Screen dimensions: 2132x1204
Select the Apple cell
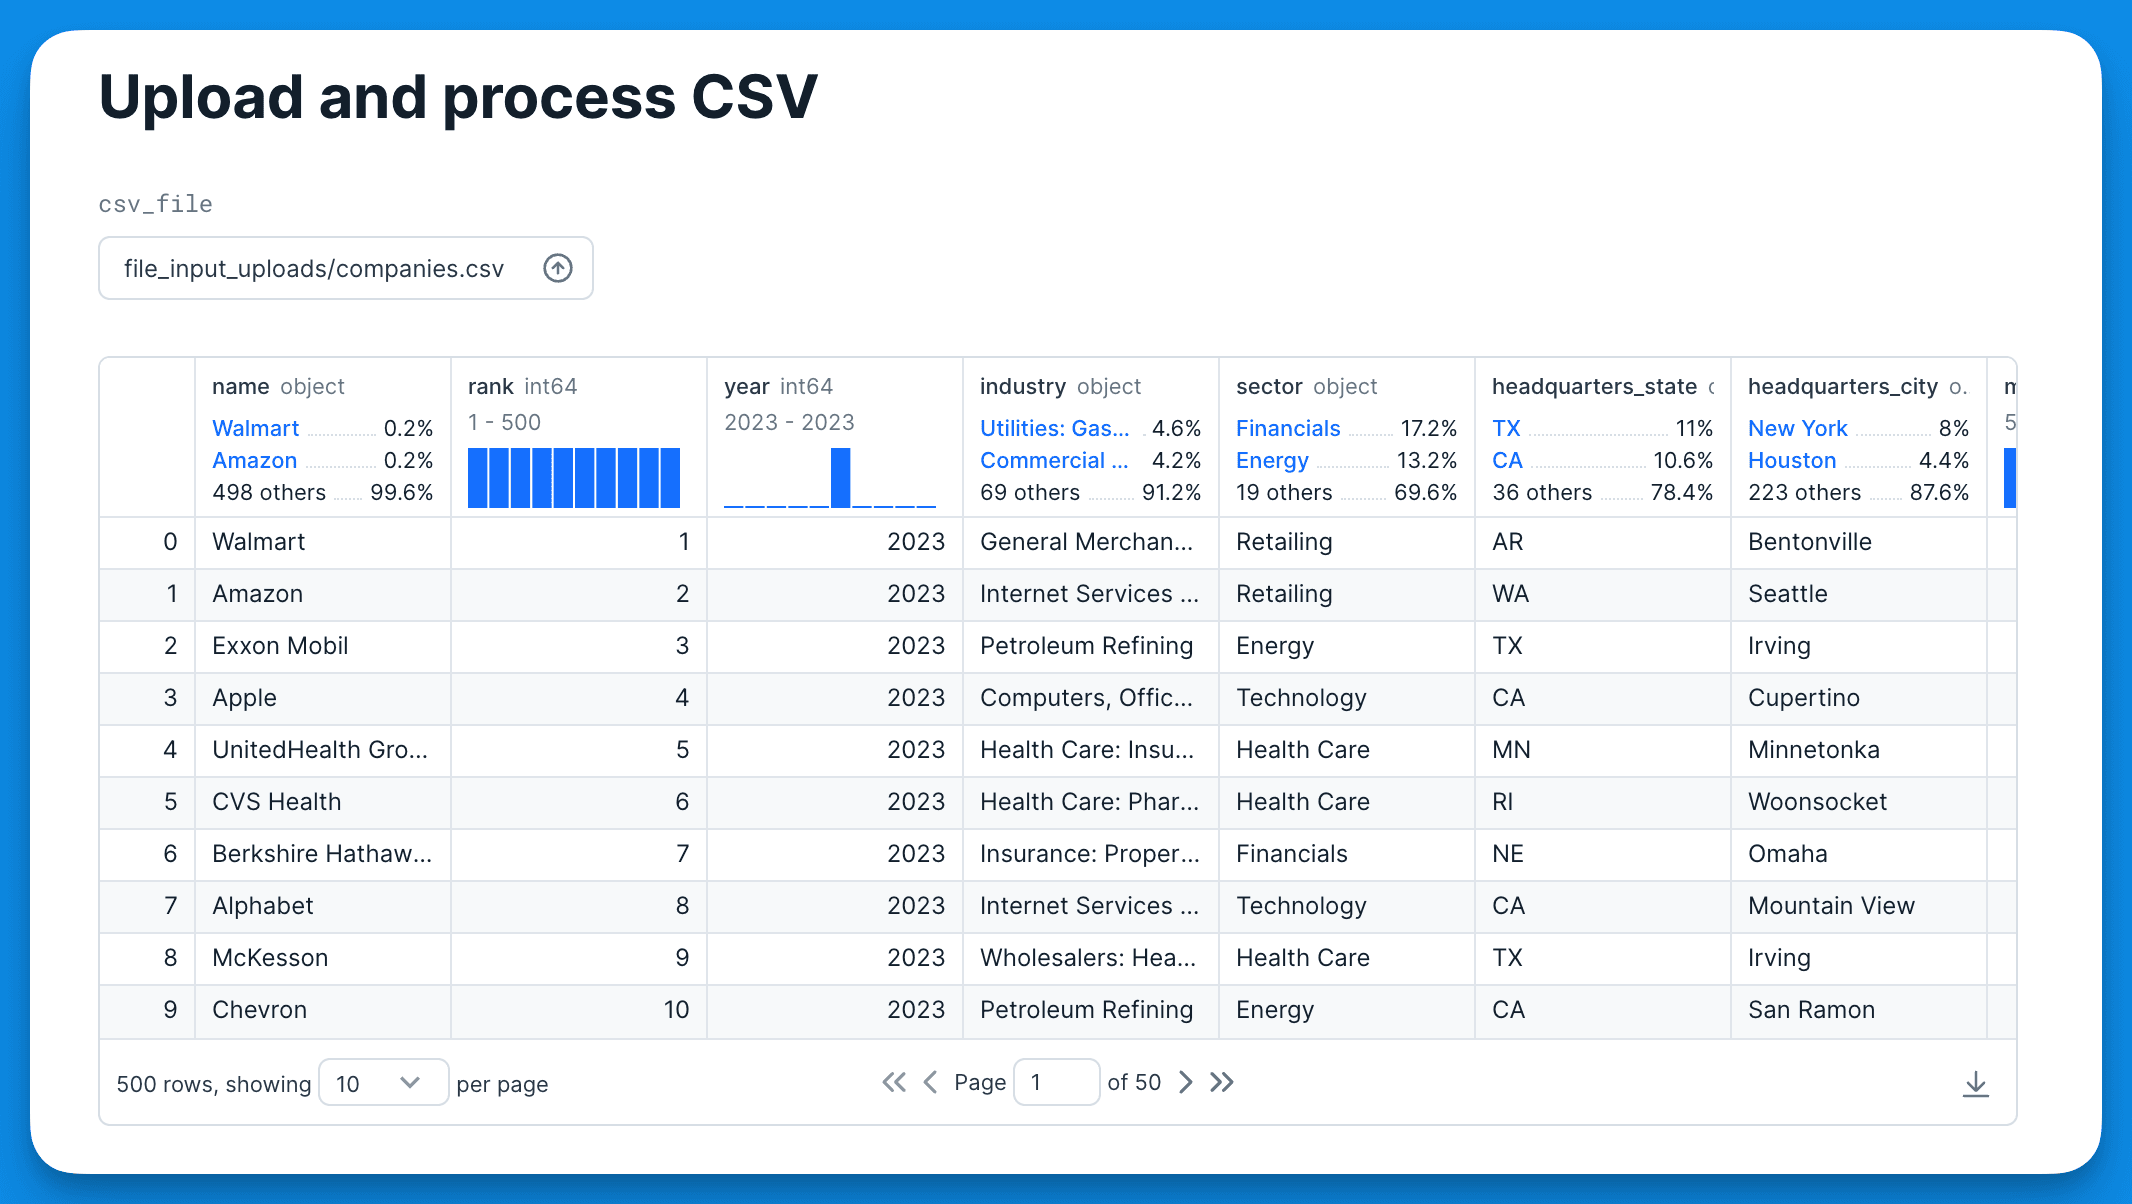323,698
